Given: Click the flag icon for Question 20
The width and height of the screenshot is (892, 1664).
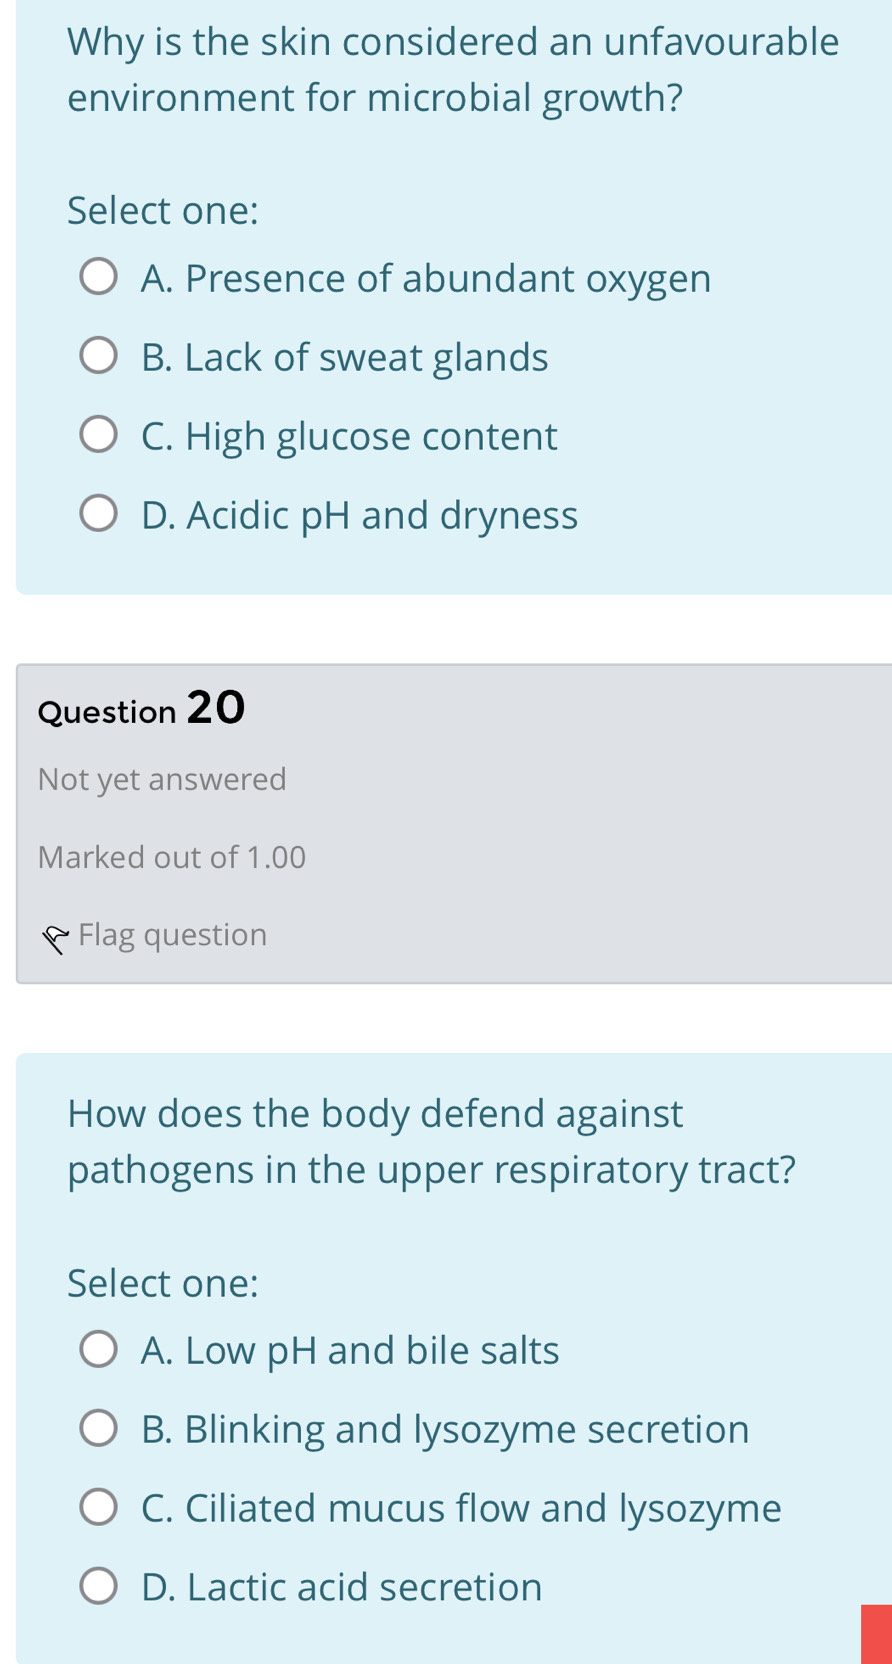Looking at the screenshot, I should coord(55,938).
